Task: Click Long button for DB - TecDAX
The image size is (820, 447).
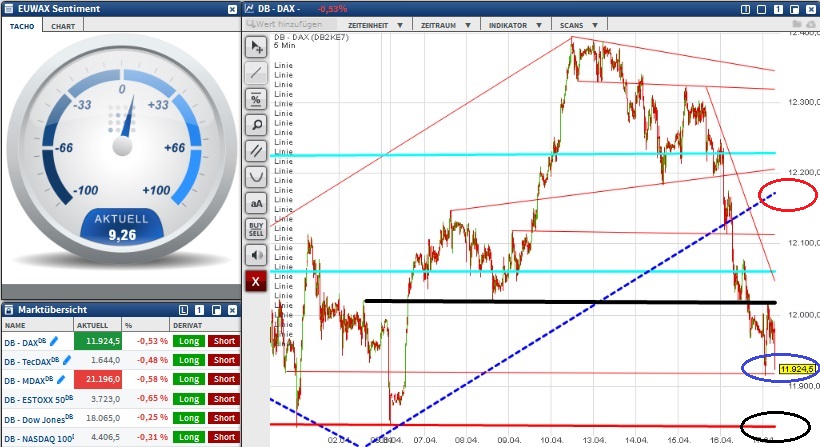Action: coord(189,360)
